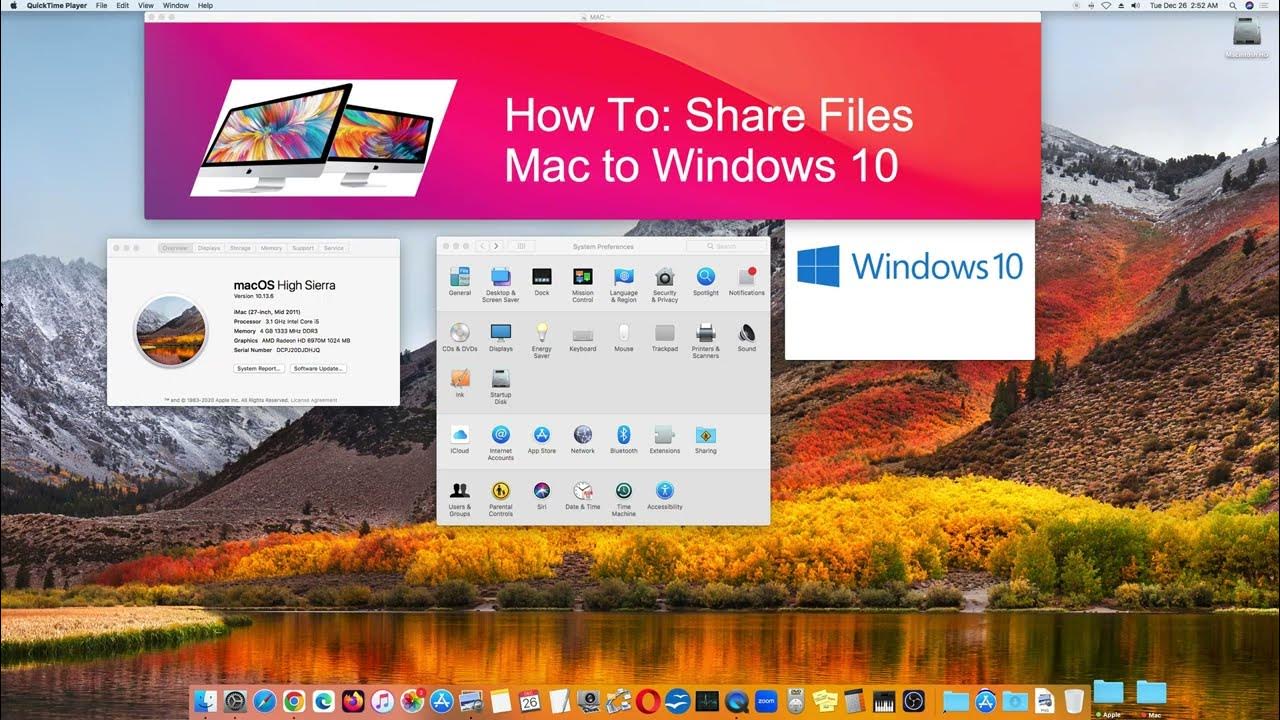Switch to the Support tab
The image size is (1280, 720).
[x=303, y=248]
